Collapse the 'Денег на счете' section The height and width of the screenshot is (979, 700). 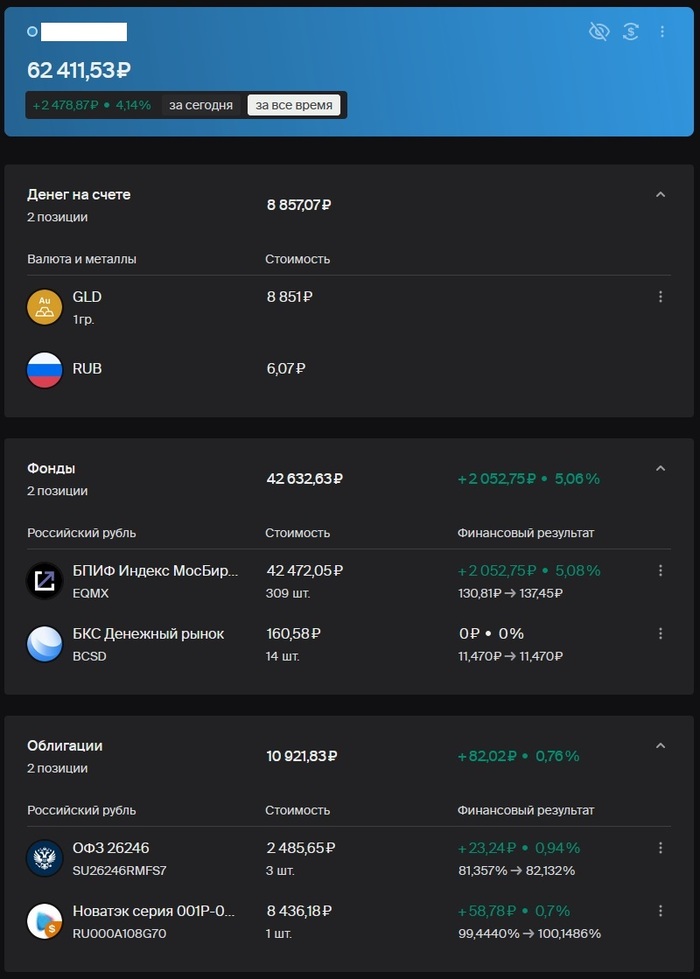coord(660,195)
